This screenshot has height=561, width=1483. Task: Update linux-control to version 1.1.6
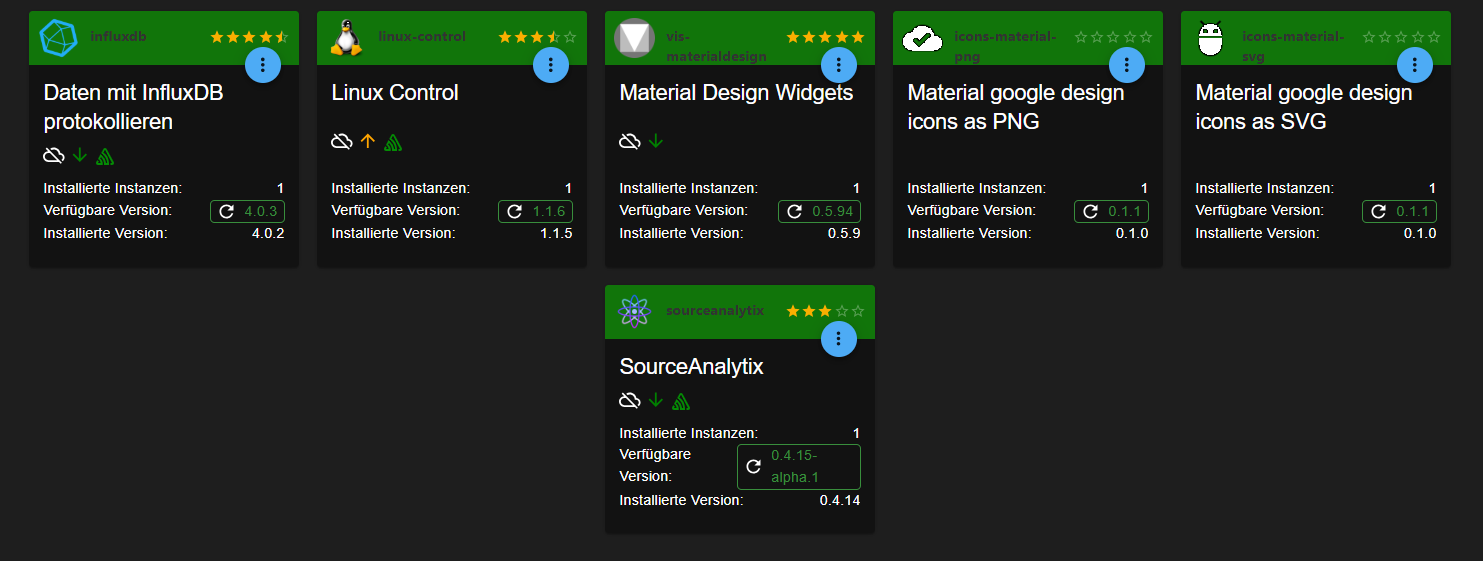[x=537, y=211]
